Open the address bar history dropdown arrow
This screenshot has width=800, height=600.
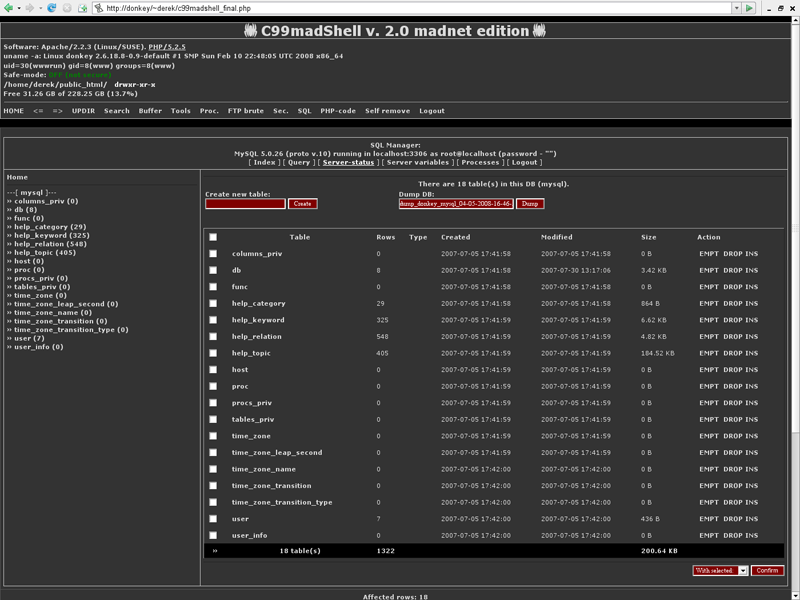coord(736,8)
